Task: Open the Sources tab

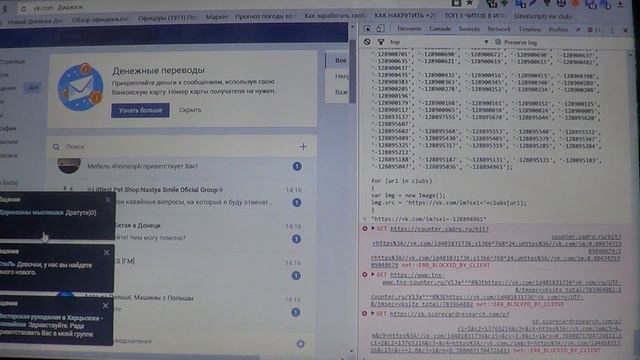Action: point(469,29)
